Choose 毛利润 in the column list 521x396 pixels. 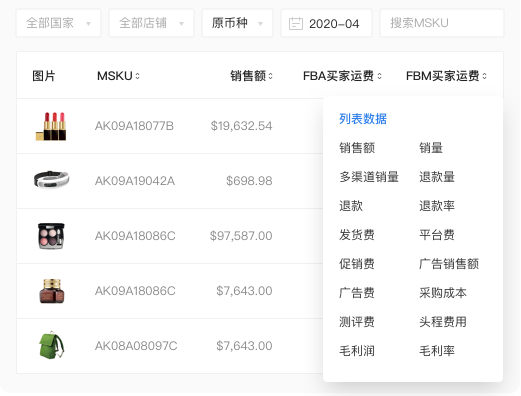(x=357, y=351)
